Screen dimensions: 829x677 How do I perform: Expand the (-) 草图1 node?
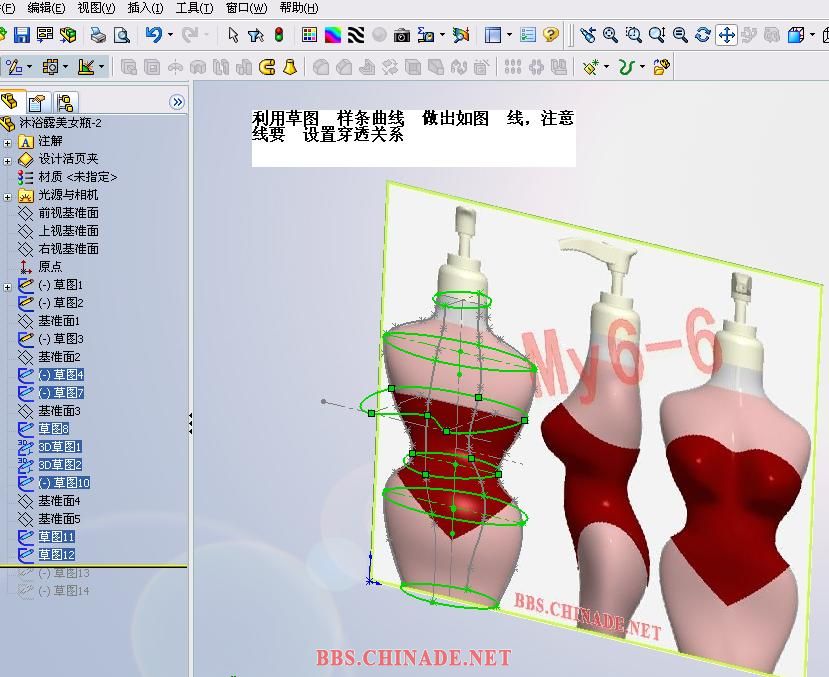7,287
